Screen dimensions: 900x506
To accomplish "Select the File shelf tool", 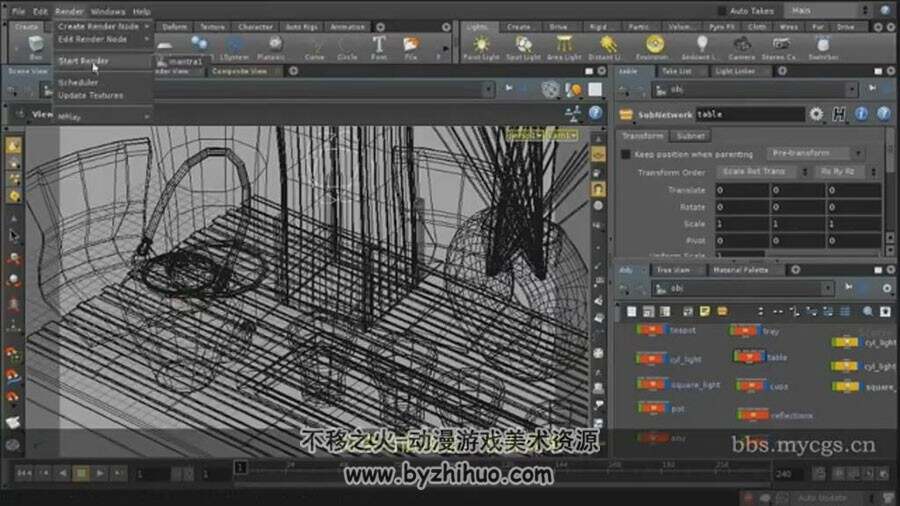I will (411, 47).
